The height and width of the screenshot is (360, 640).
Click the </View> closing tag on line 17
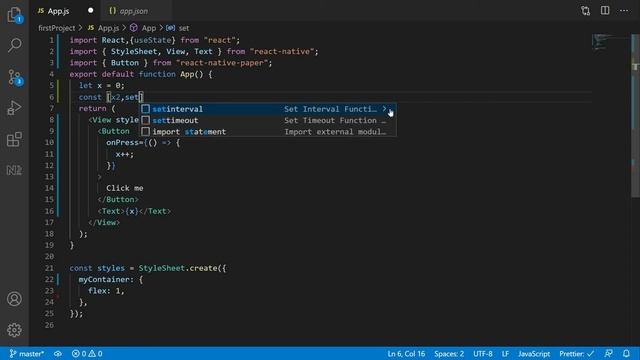[x=104, y=222]
